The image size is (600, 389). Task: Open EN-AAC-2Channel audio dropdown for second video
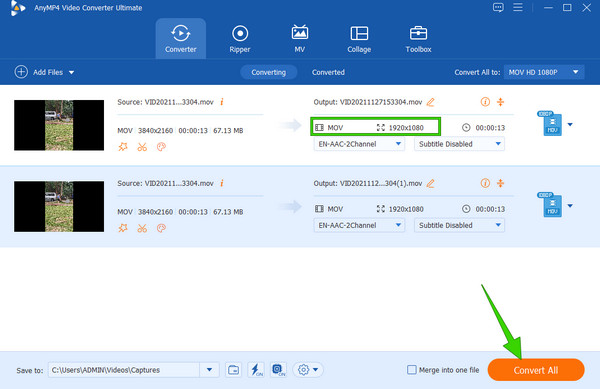[359, 225]
